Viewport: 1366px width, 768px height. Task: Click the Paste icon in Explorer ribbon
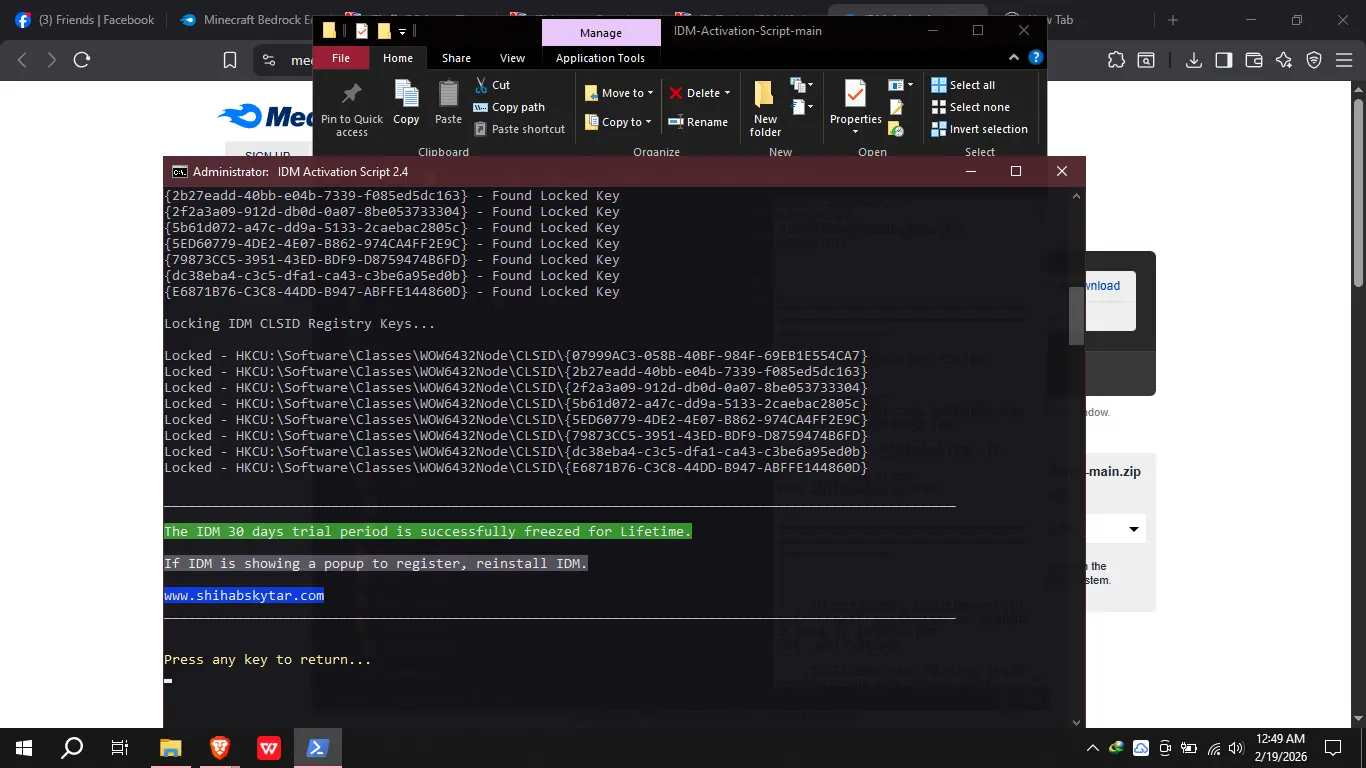[x=448, y=94]
